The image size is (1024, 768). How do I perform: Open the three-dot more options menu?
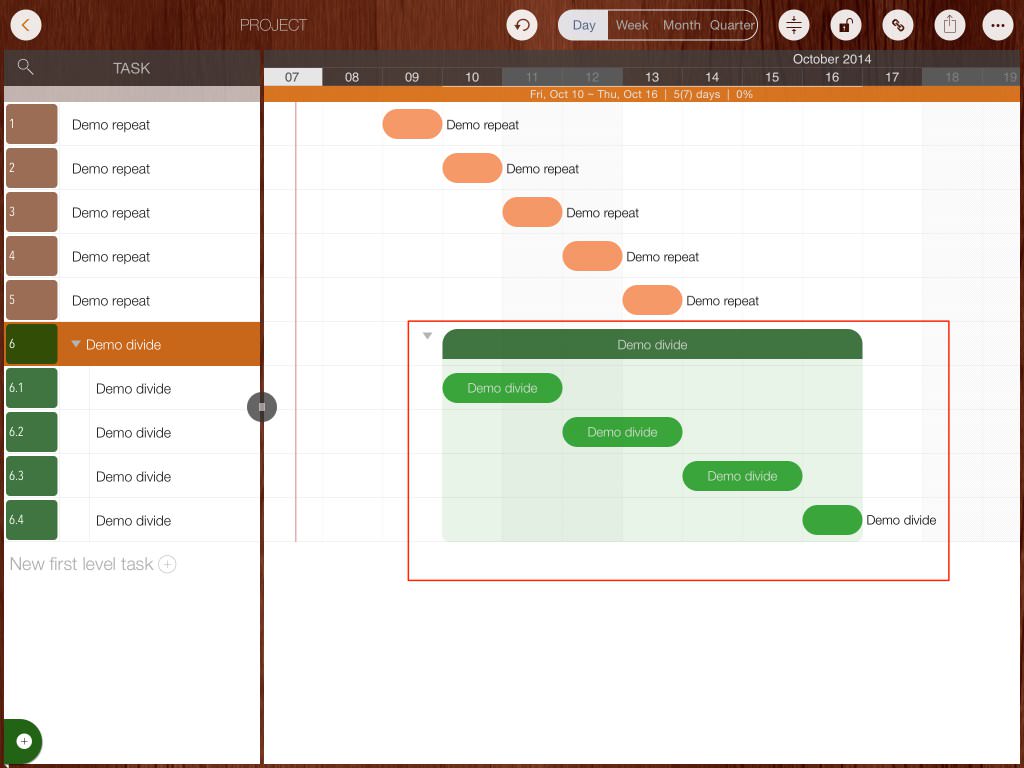[998, 25]
